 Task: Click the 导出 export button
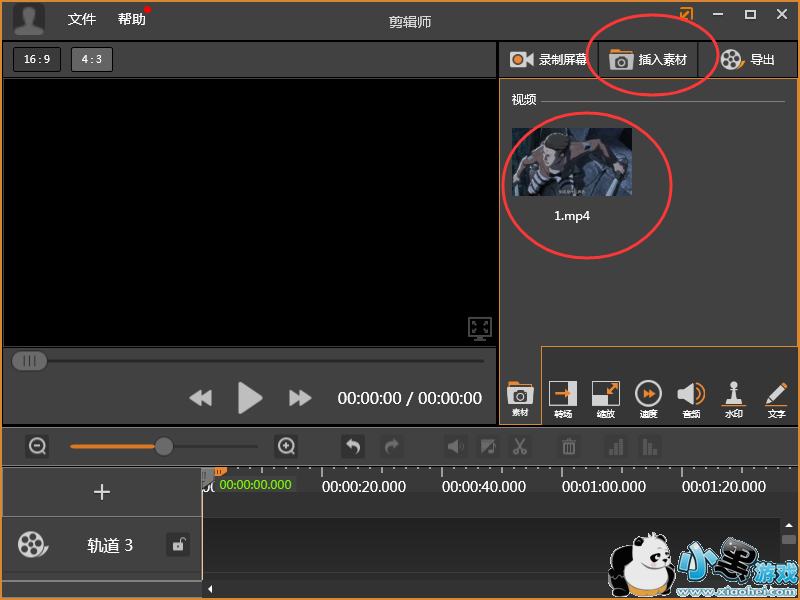click(x=748, y=60)
